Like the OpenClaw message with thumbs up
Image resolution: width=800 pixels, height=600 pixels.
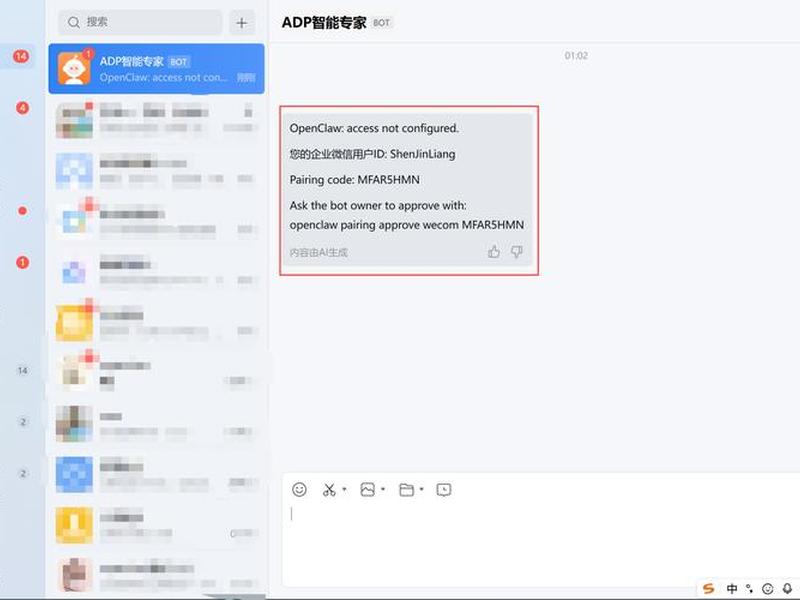(x=493, y=252)
